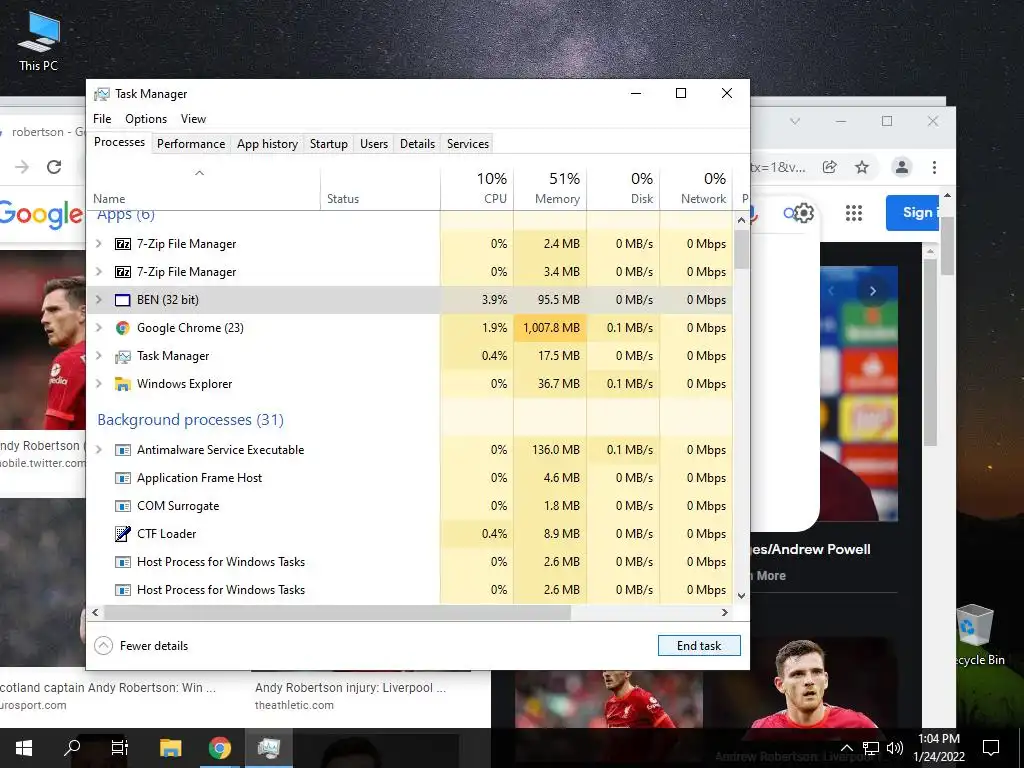The width and height of the screenshot is (1024, 768).
Task: Open taskbar search magnifier
Action: [72, 748]
